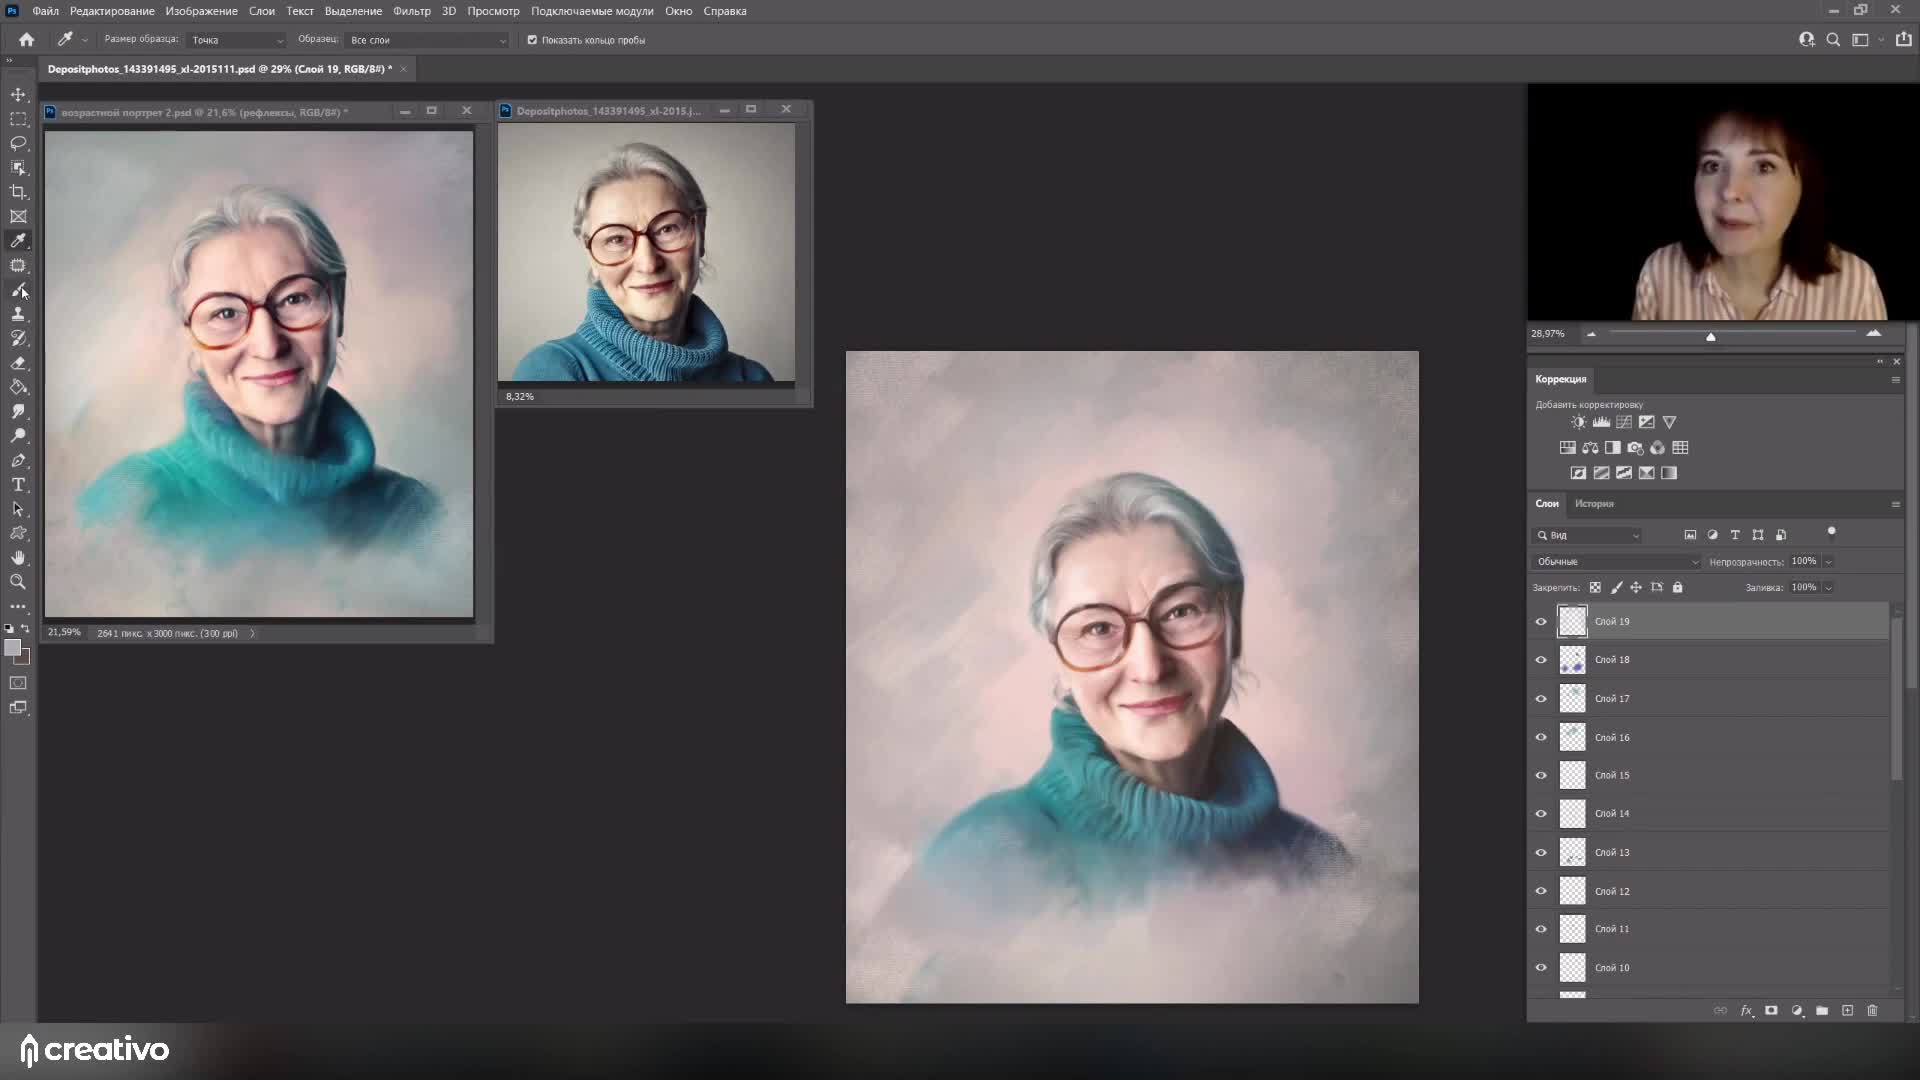Select the Eraser tool

pyautogui.click(x=18, y=363)
